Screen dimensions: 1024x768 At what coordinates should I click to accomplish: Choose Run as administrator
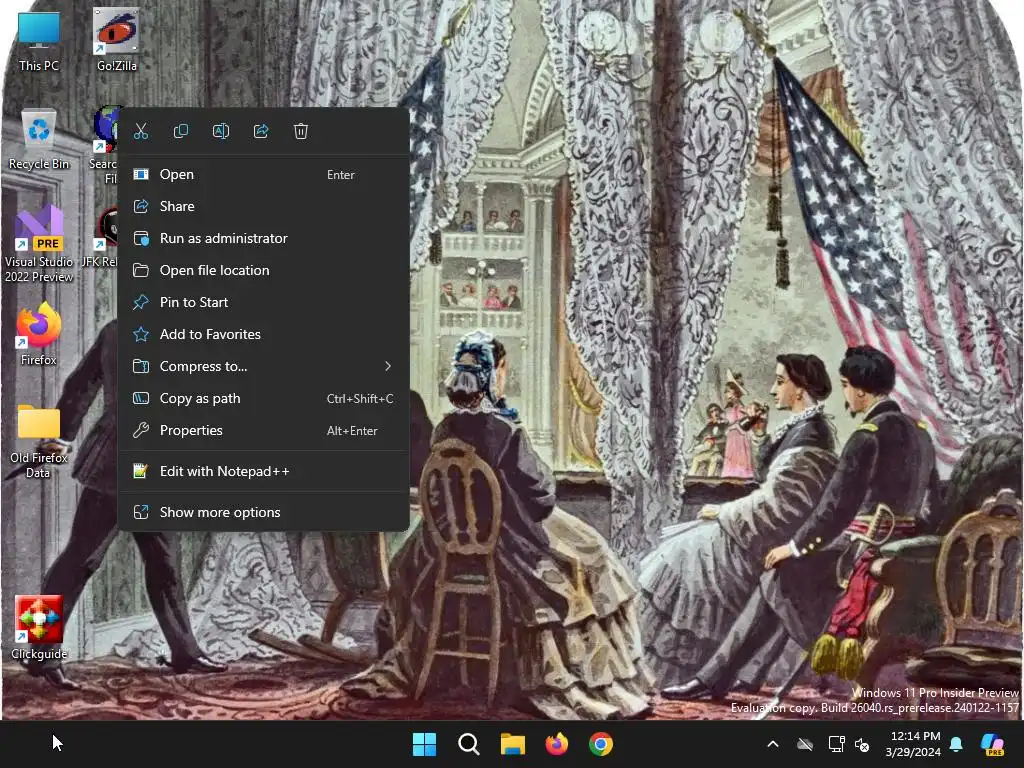click(263, 238)
